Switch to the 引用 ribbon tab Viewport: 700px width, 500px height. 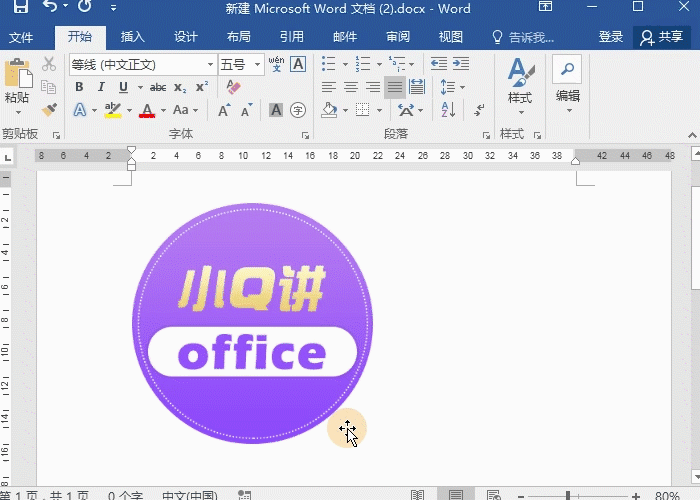pos(292,37)
